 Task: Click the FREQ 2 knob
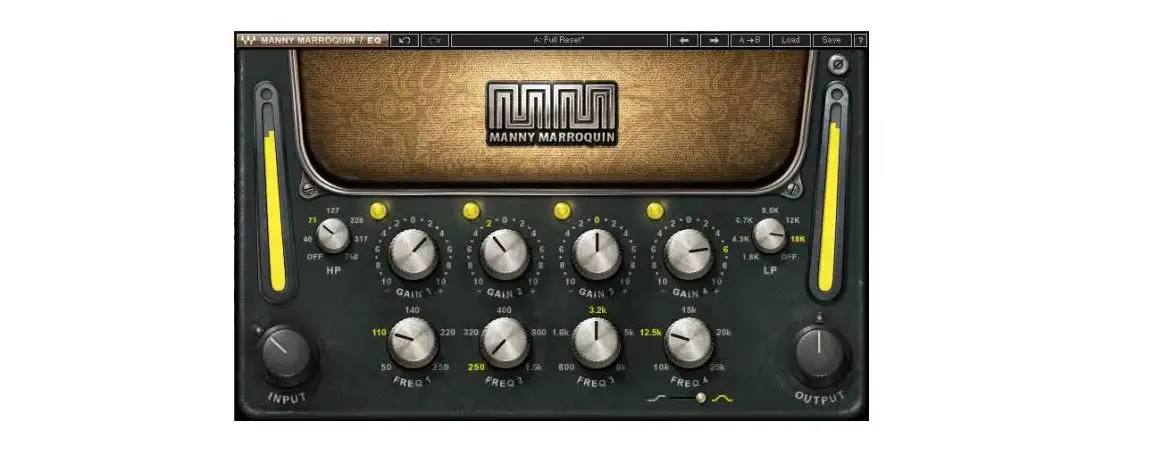point(505,343)
